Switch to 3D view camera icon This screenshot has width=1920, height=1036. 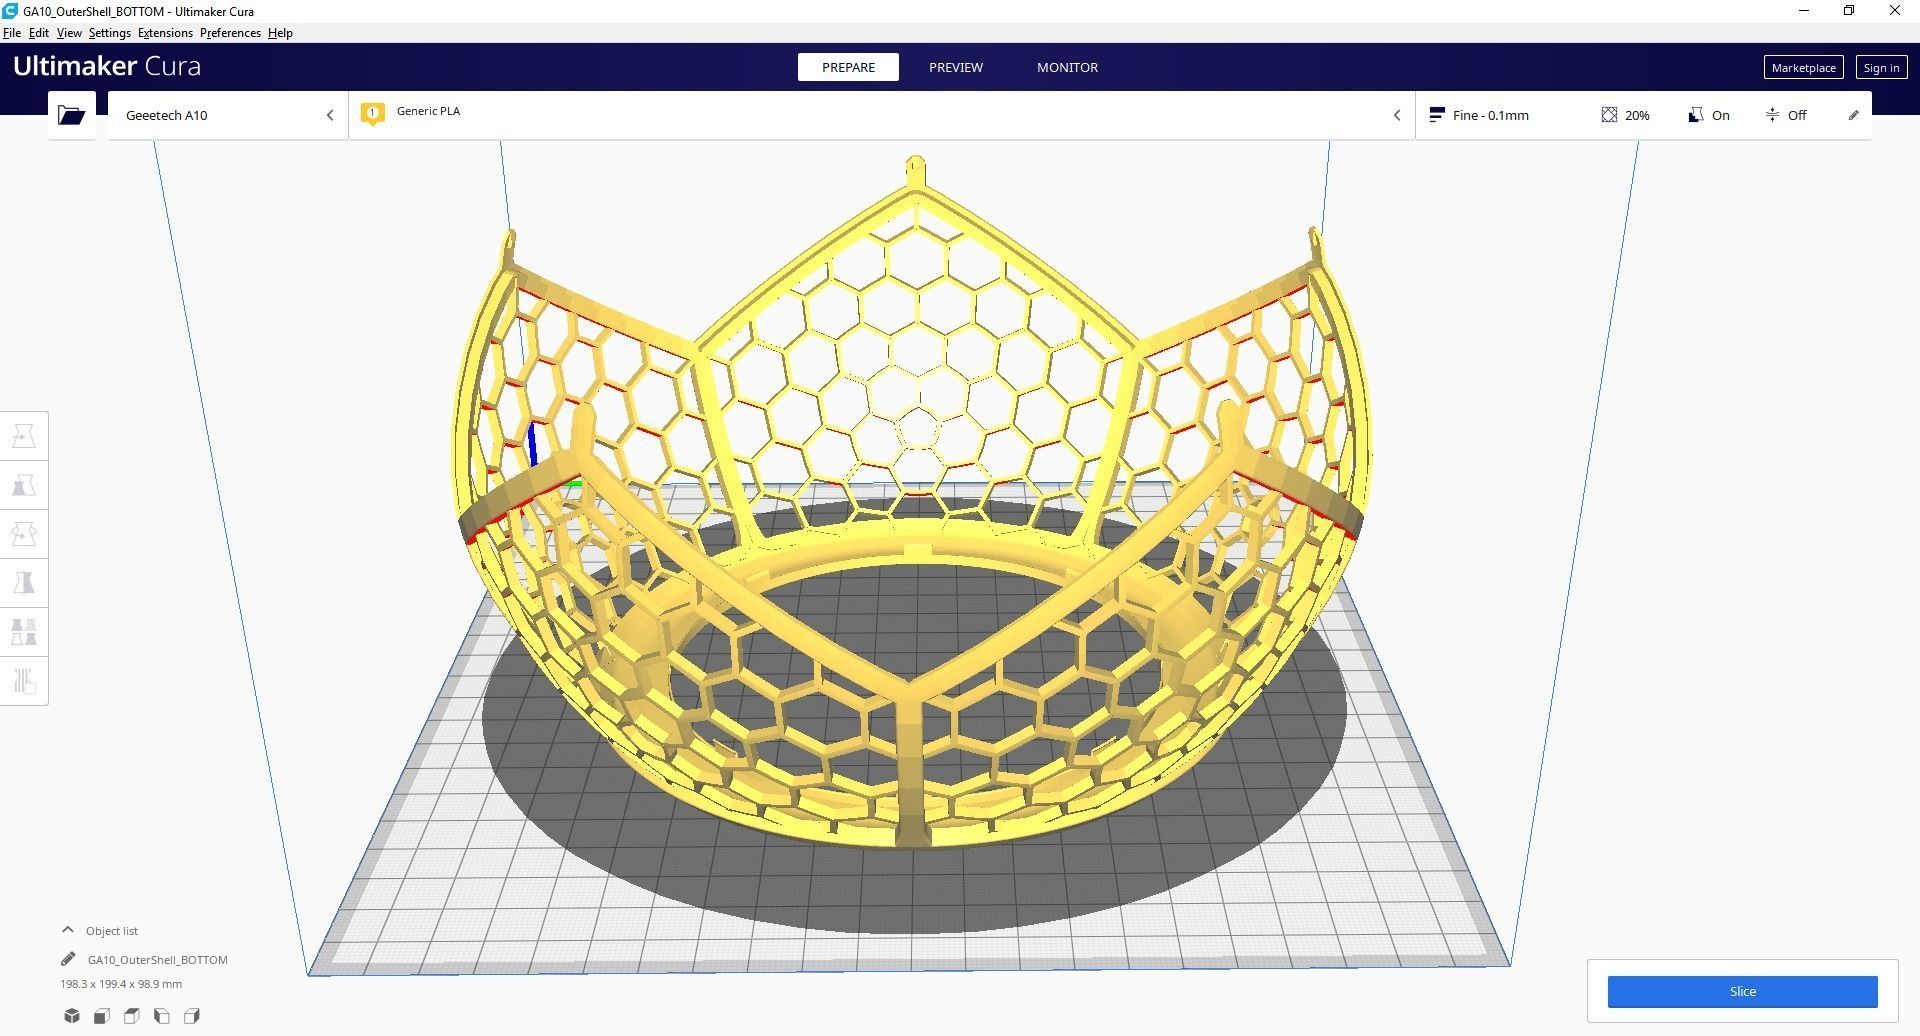pyautogui.click(x=72, y=1016)
